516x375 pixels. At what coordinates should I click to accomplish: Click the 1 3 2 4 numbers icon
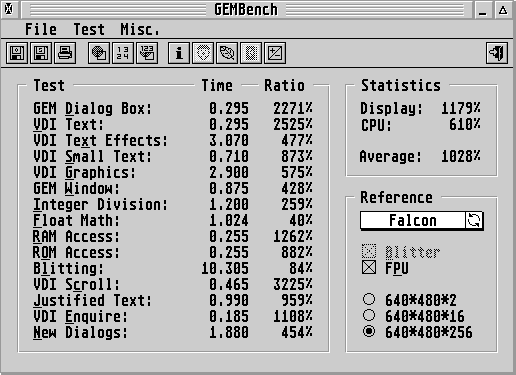[x=123, y=53]
